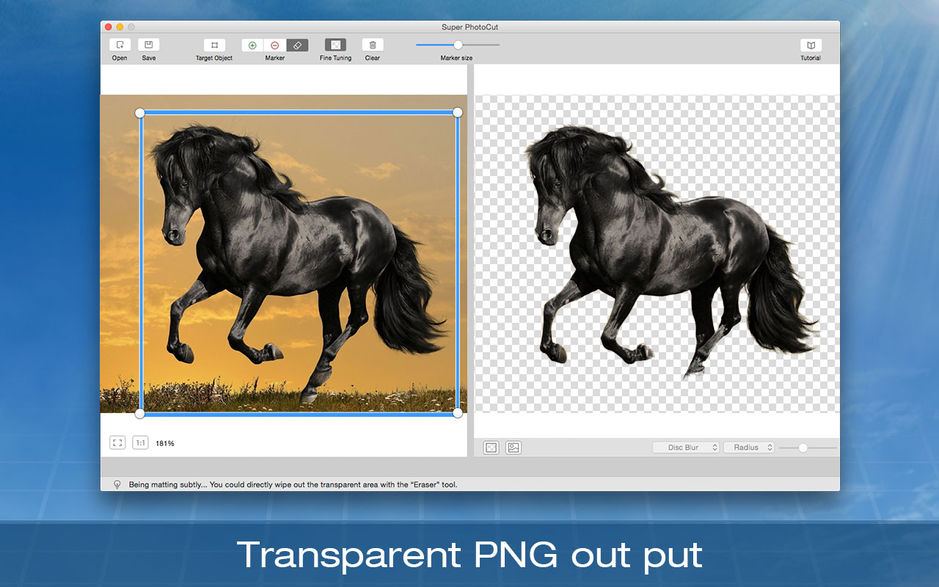The height and width of the screenshot is (587, 939).
Task: Click the fit-to-screen zoom icon
Action: [x=118, y=440]
